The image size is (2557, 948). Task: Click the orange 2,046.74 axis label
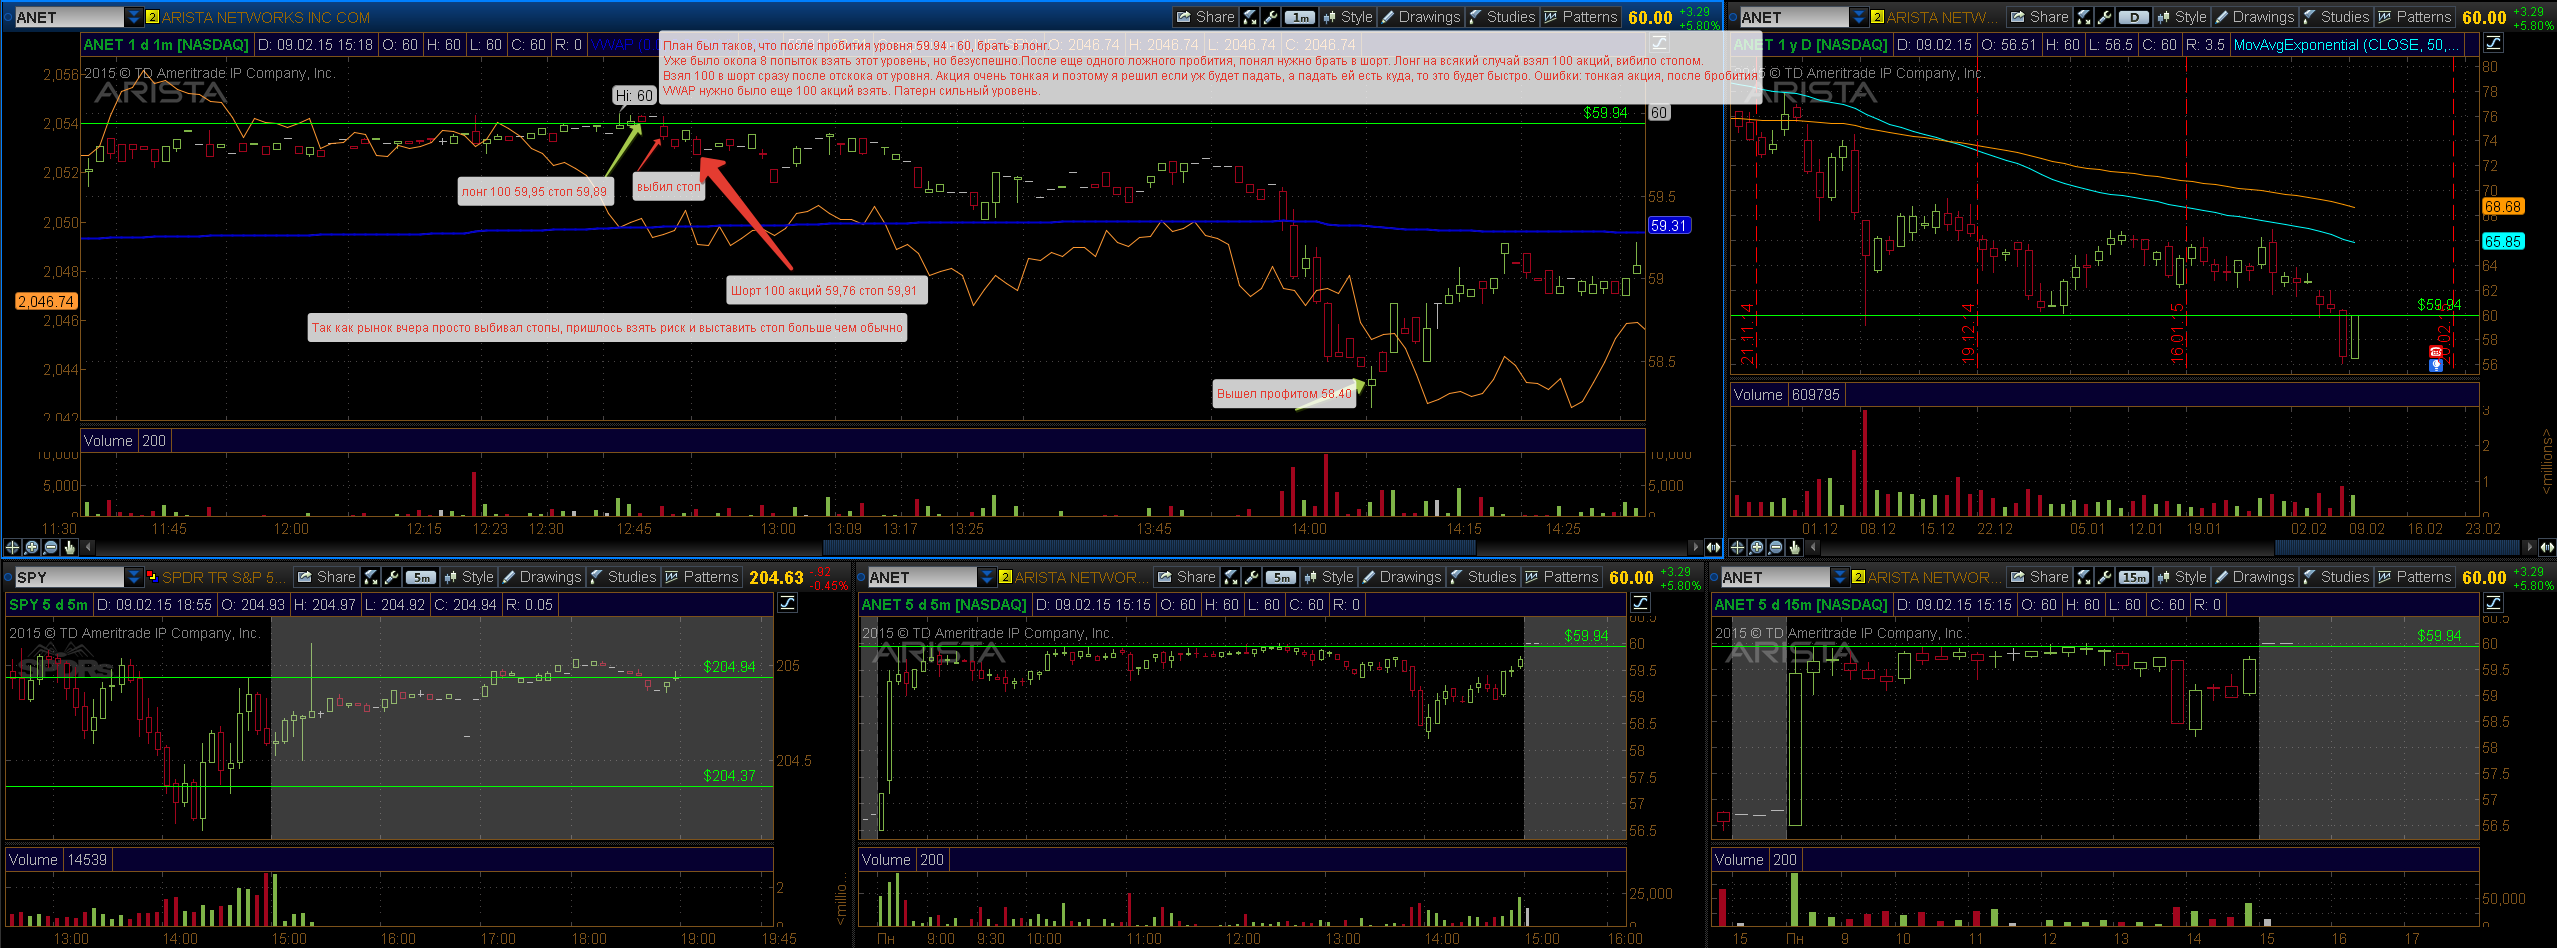tap(46, 302)
